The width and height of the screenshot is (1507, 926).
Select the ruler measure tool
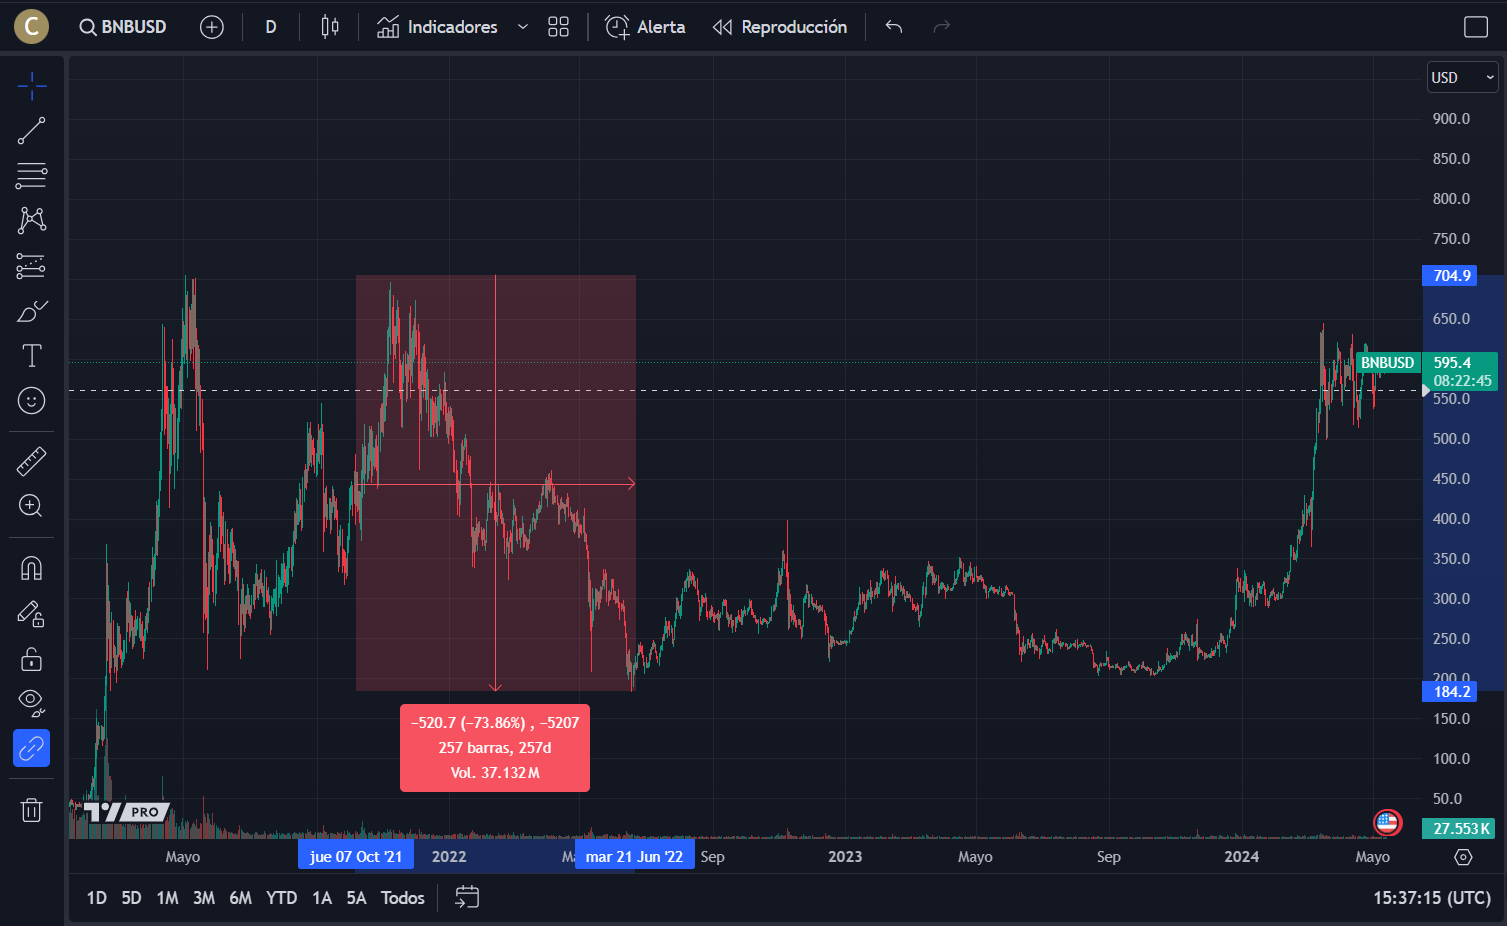tap(32, 461)
